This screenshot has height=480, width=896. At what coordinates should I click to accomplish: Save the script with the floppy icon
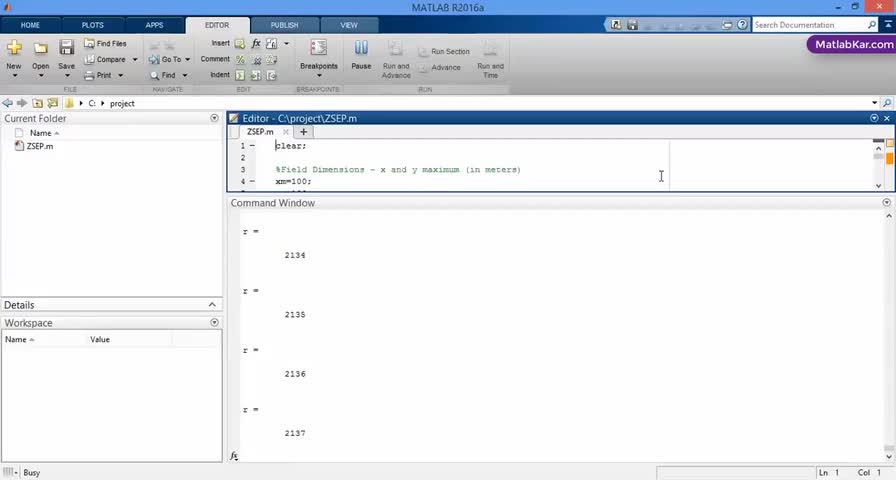tap(66, 48)
